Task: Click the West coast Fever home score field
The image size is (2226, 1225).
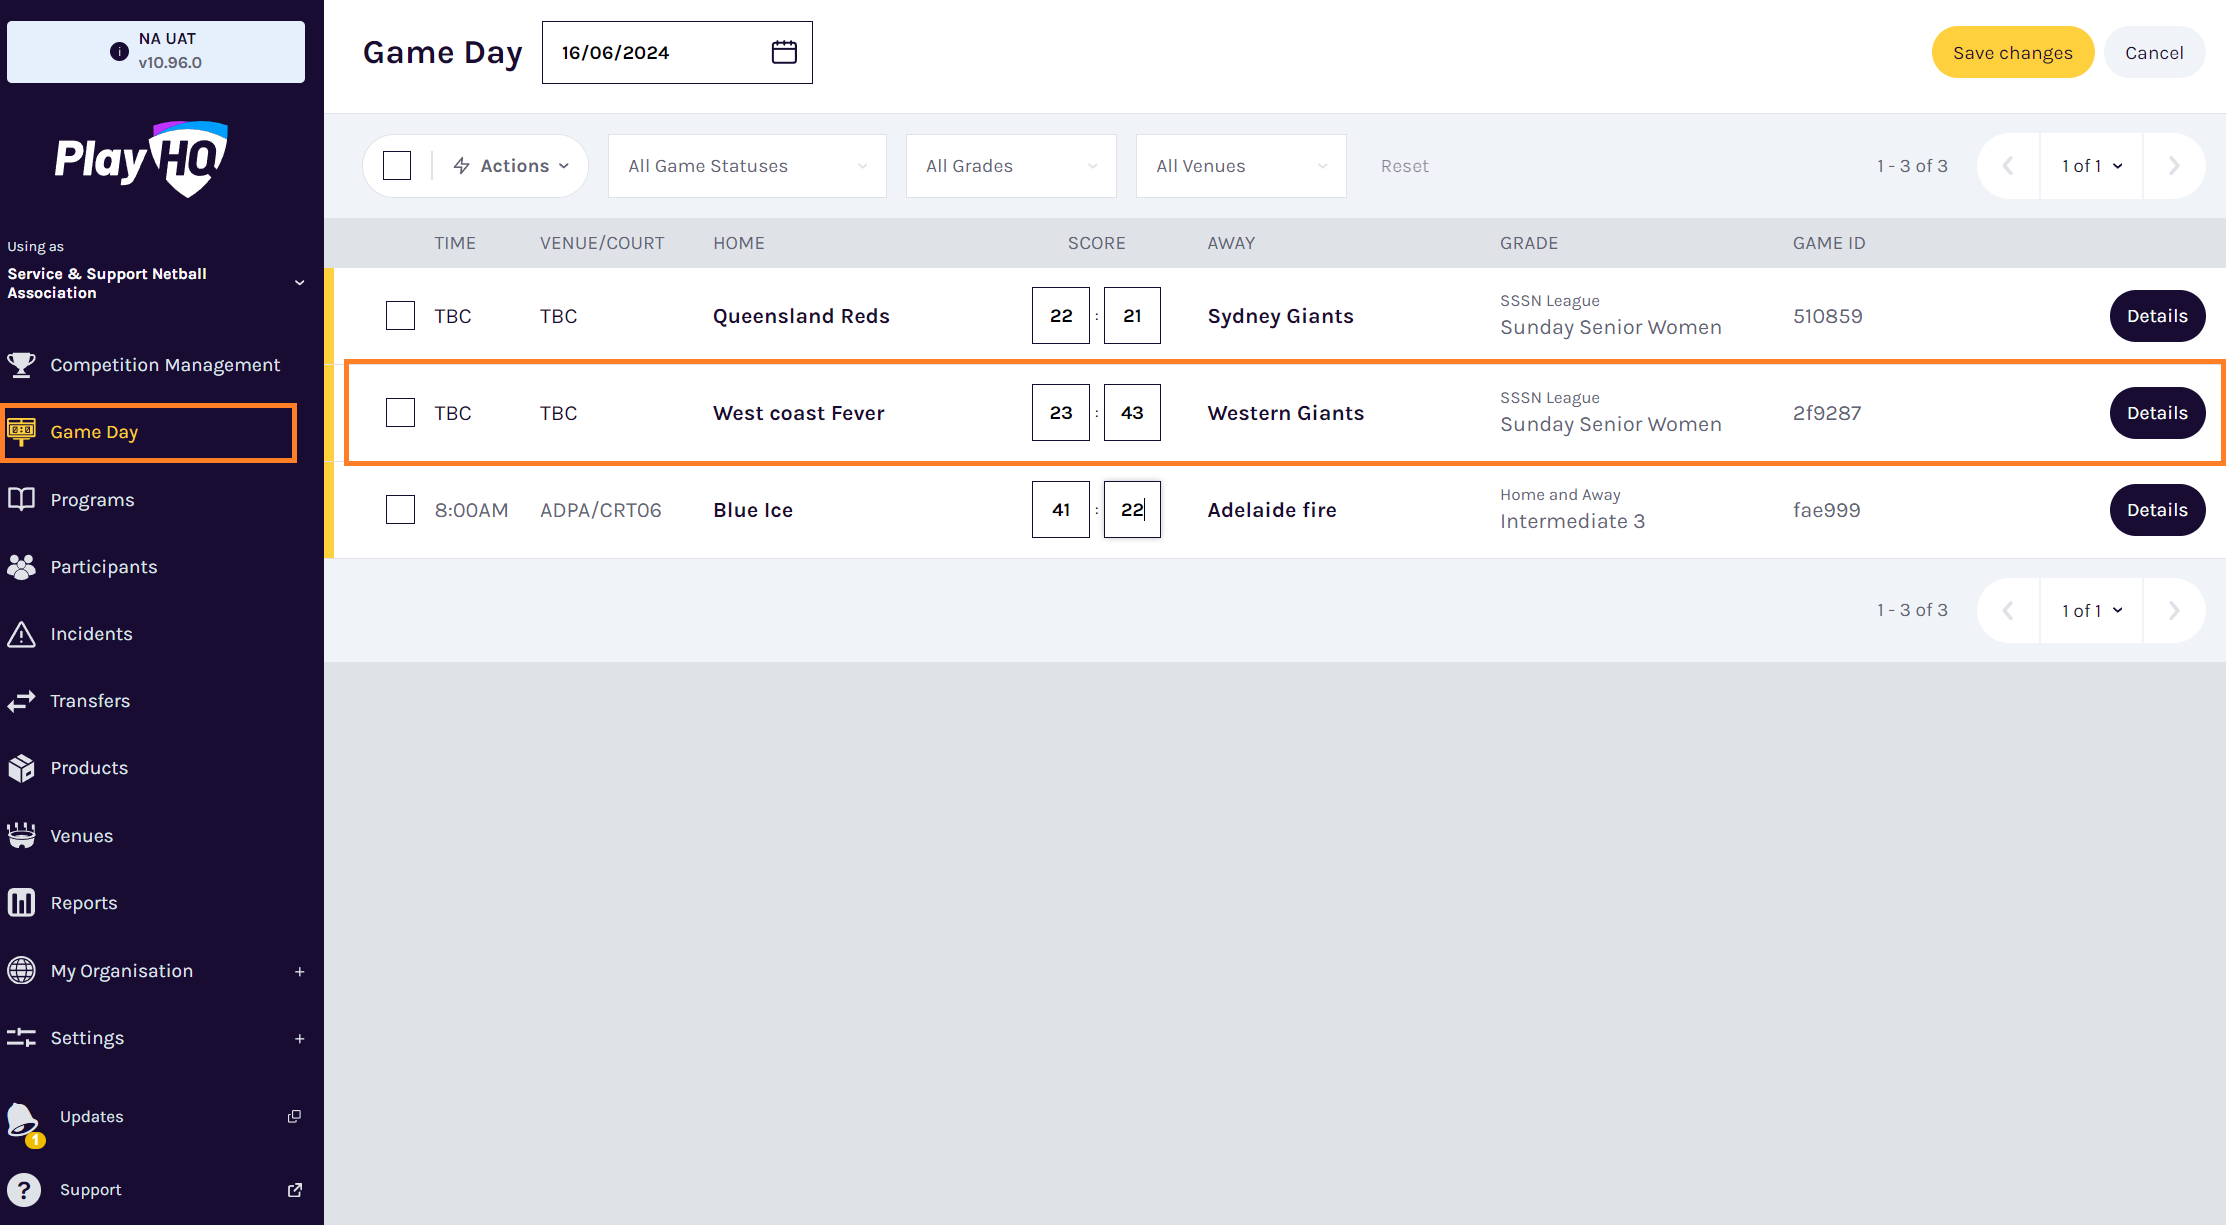Action: click(x=1060, y=413)
